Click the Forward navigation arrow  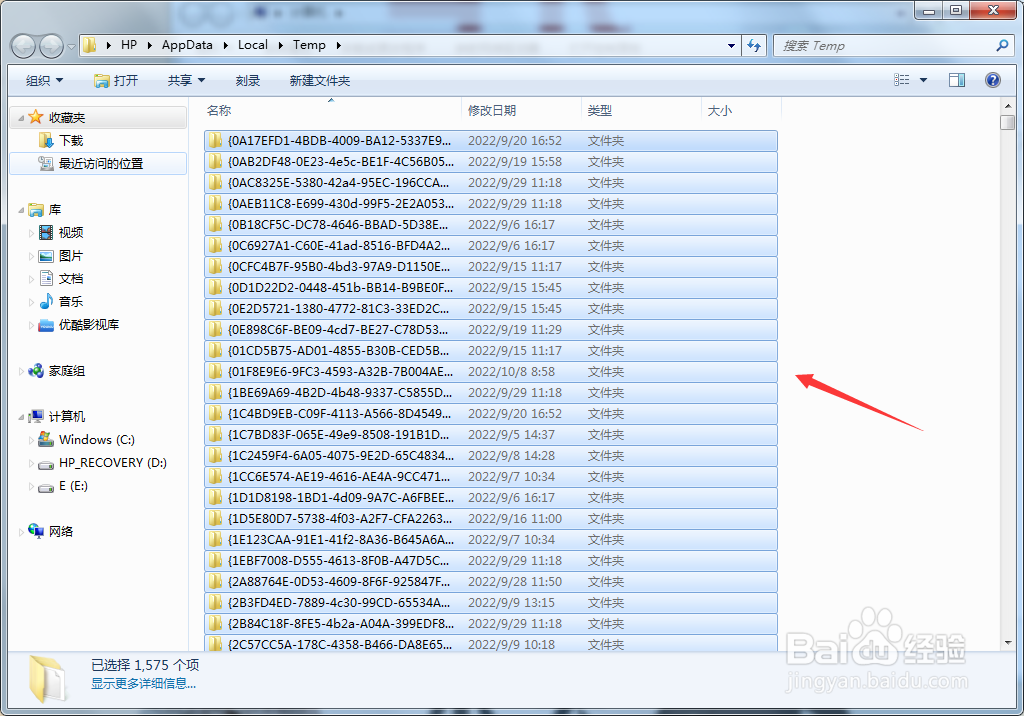(51, 46)
